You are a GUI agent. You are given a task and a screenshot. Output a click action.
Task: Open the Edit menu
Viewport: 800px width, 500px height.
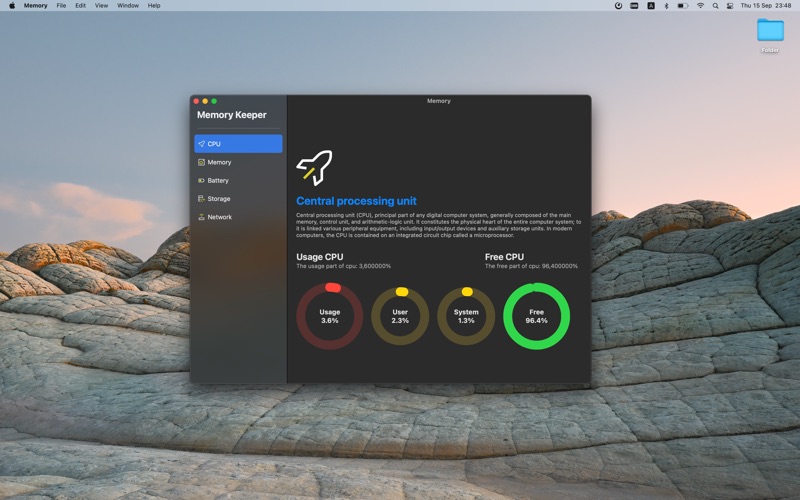point(81,6)
